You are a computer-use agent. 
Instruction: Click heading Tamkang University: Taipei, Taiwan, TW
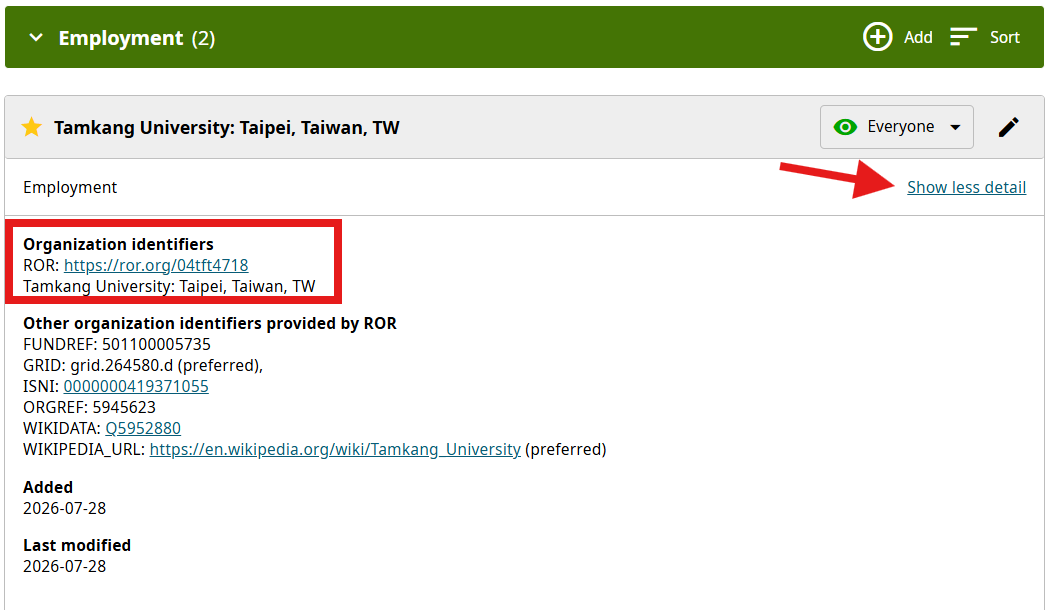(x=227, y=128)
